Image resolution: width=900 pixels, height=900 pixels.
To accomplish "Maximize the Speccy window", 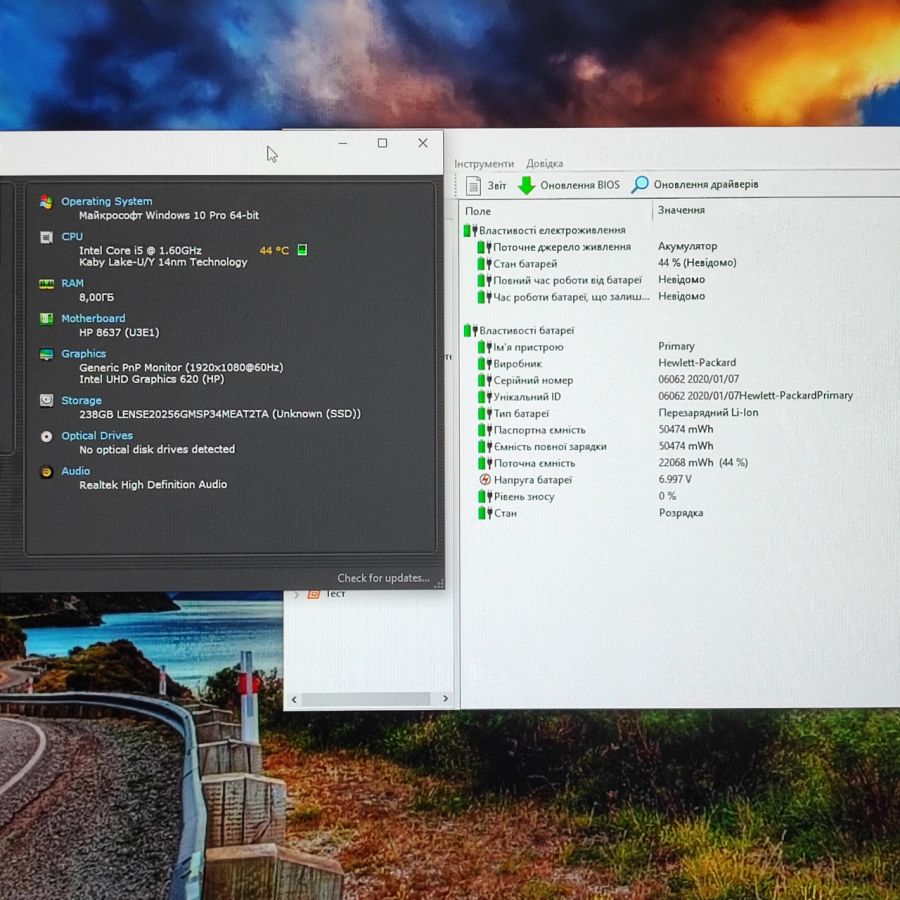I will [x=382, y=143].
